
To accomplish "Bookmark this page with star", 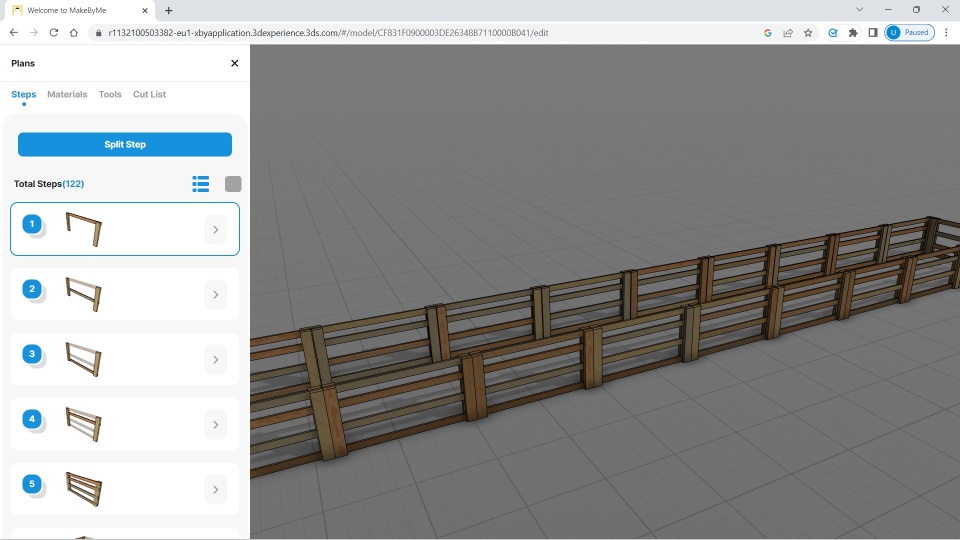I will (808, 32).
